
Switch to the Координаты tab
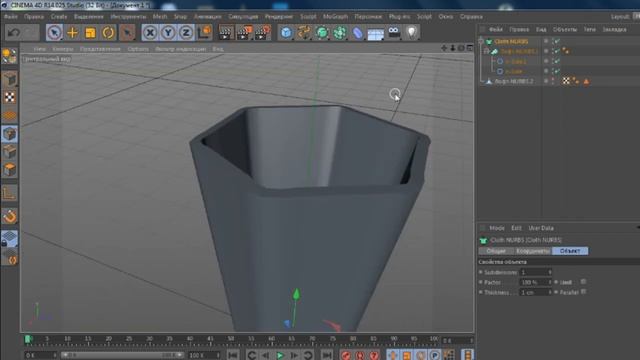[533, 251]
